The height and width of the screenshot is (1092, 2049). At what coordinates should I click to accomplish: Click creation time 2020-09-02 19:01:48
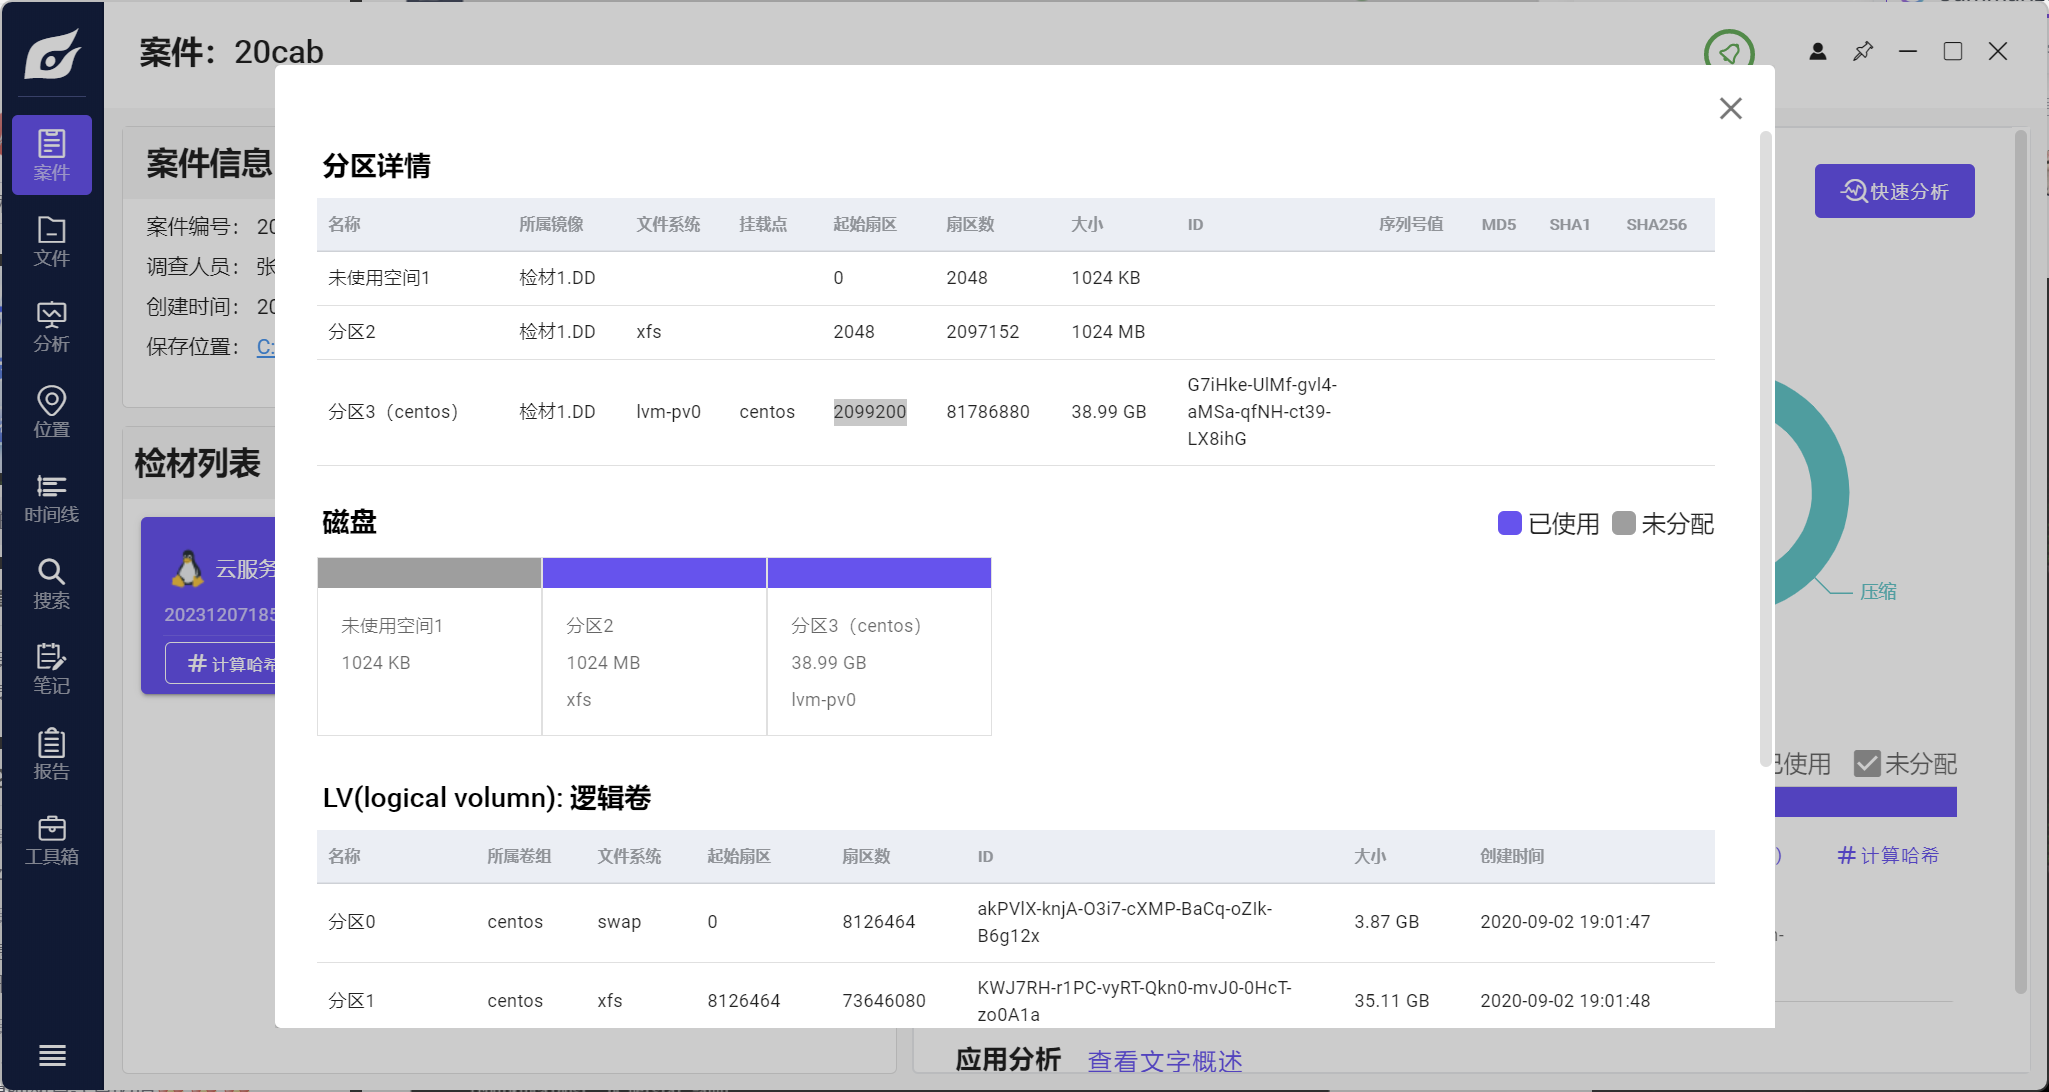[x=1565, y=1001]
